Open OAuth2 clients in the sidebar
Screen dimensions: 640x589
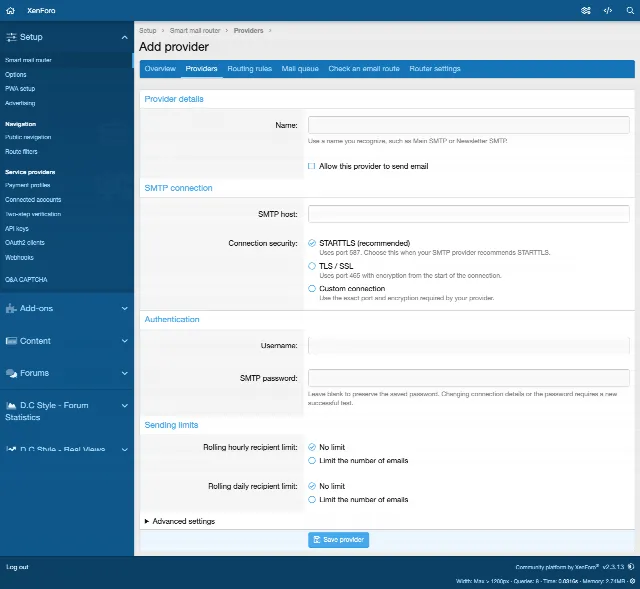[x=25, y=242]
